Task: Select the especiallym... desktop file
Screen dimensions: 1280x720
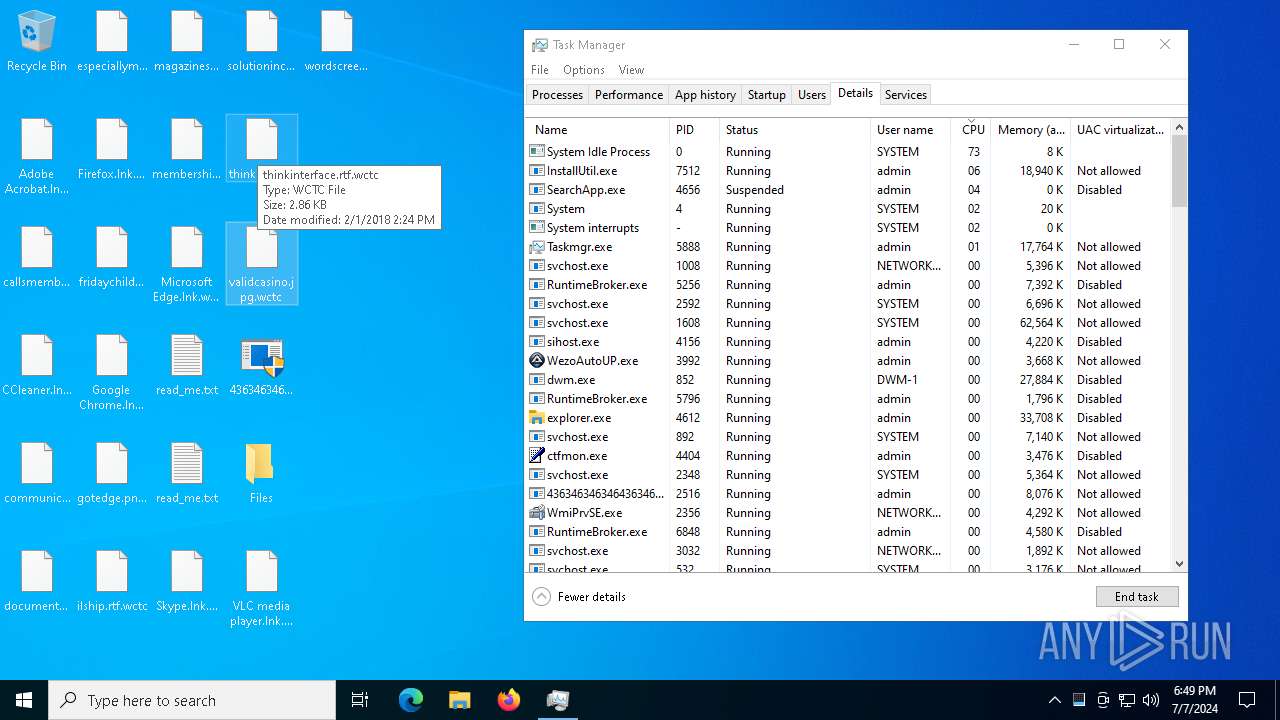Action: pyautogui.click(x=112, y=42)
